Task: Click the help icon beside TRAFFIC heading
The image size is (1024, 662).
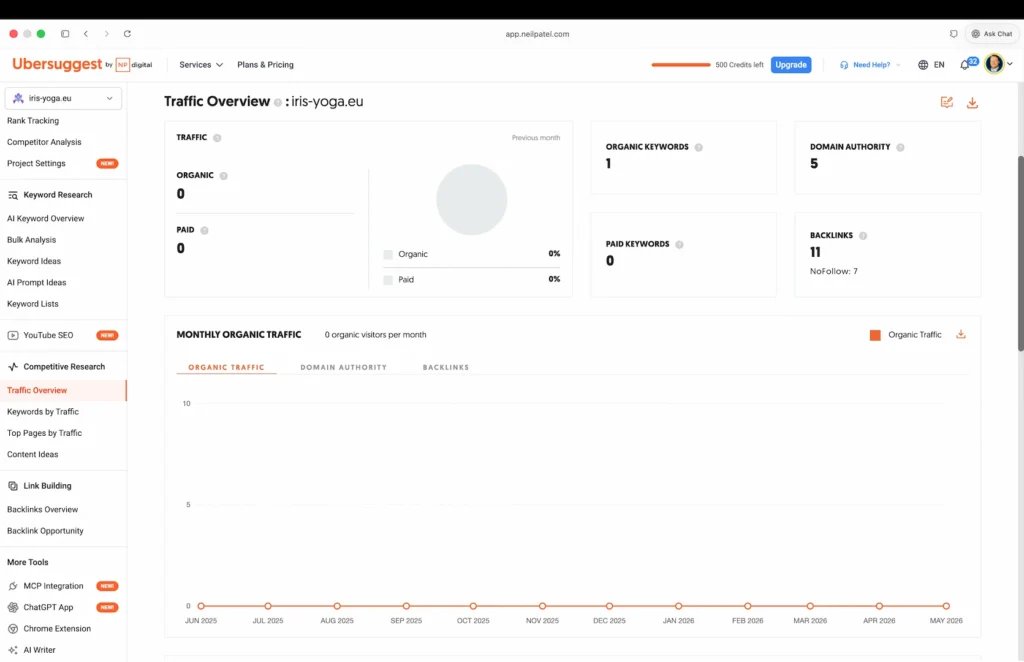Action: [x=217, y=138]
